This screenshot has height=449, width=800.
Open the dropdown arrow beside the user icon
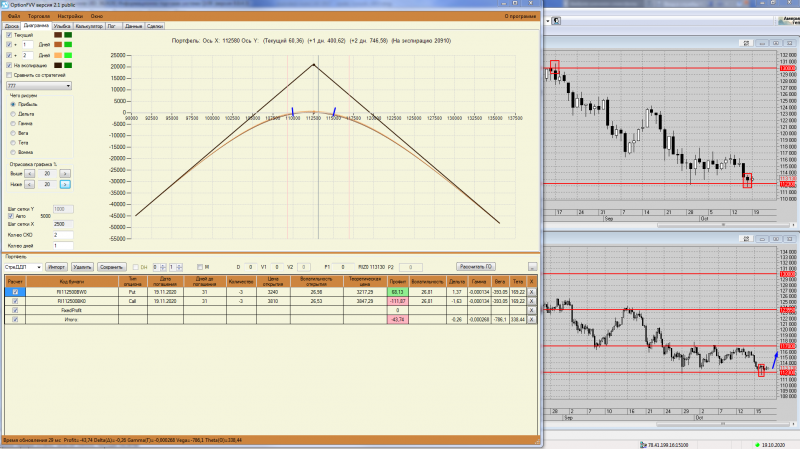[547, 21]
